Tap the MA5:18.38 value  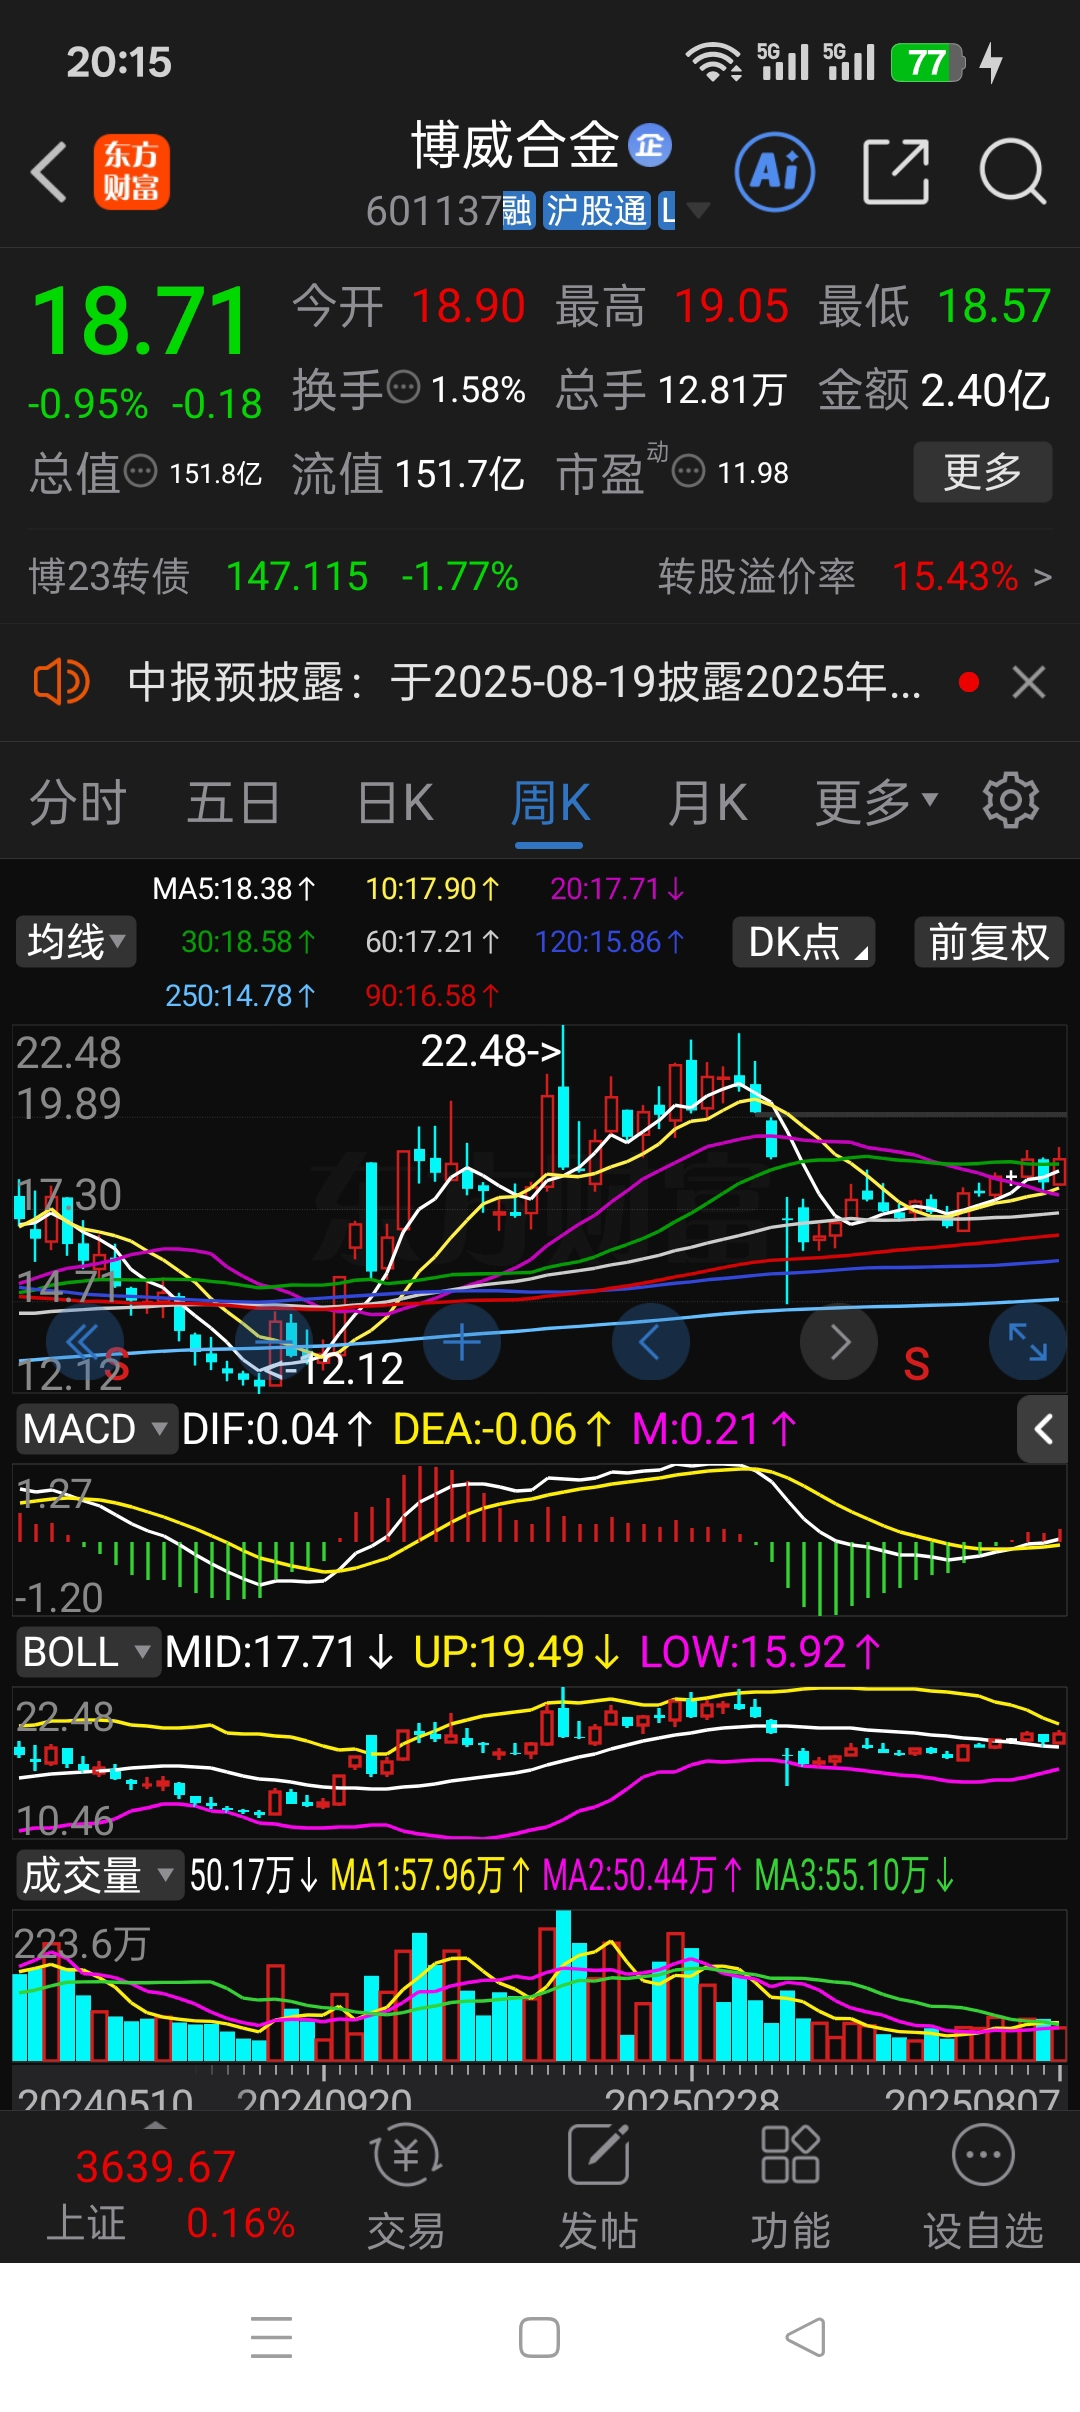(x=234, y=888)
